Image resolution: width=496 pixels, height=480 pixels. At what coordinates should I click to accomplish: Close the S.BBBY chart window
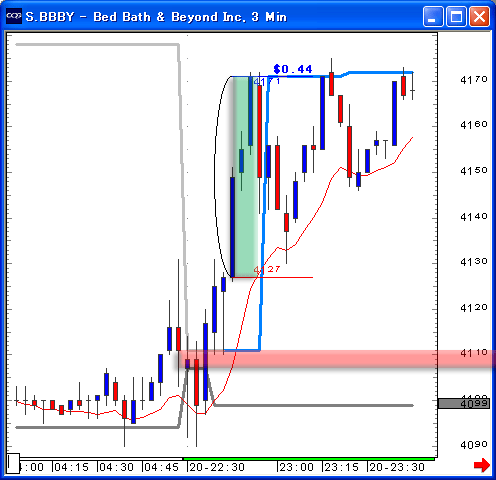[x=479, y=16]
